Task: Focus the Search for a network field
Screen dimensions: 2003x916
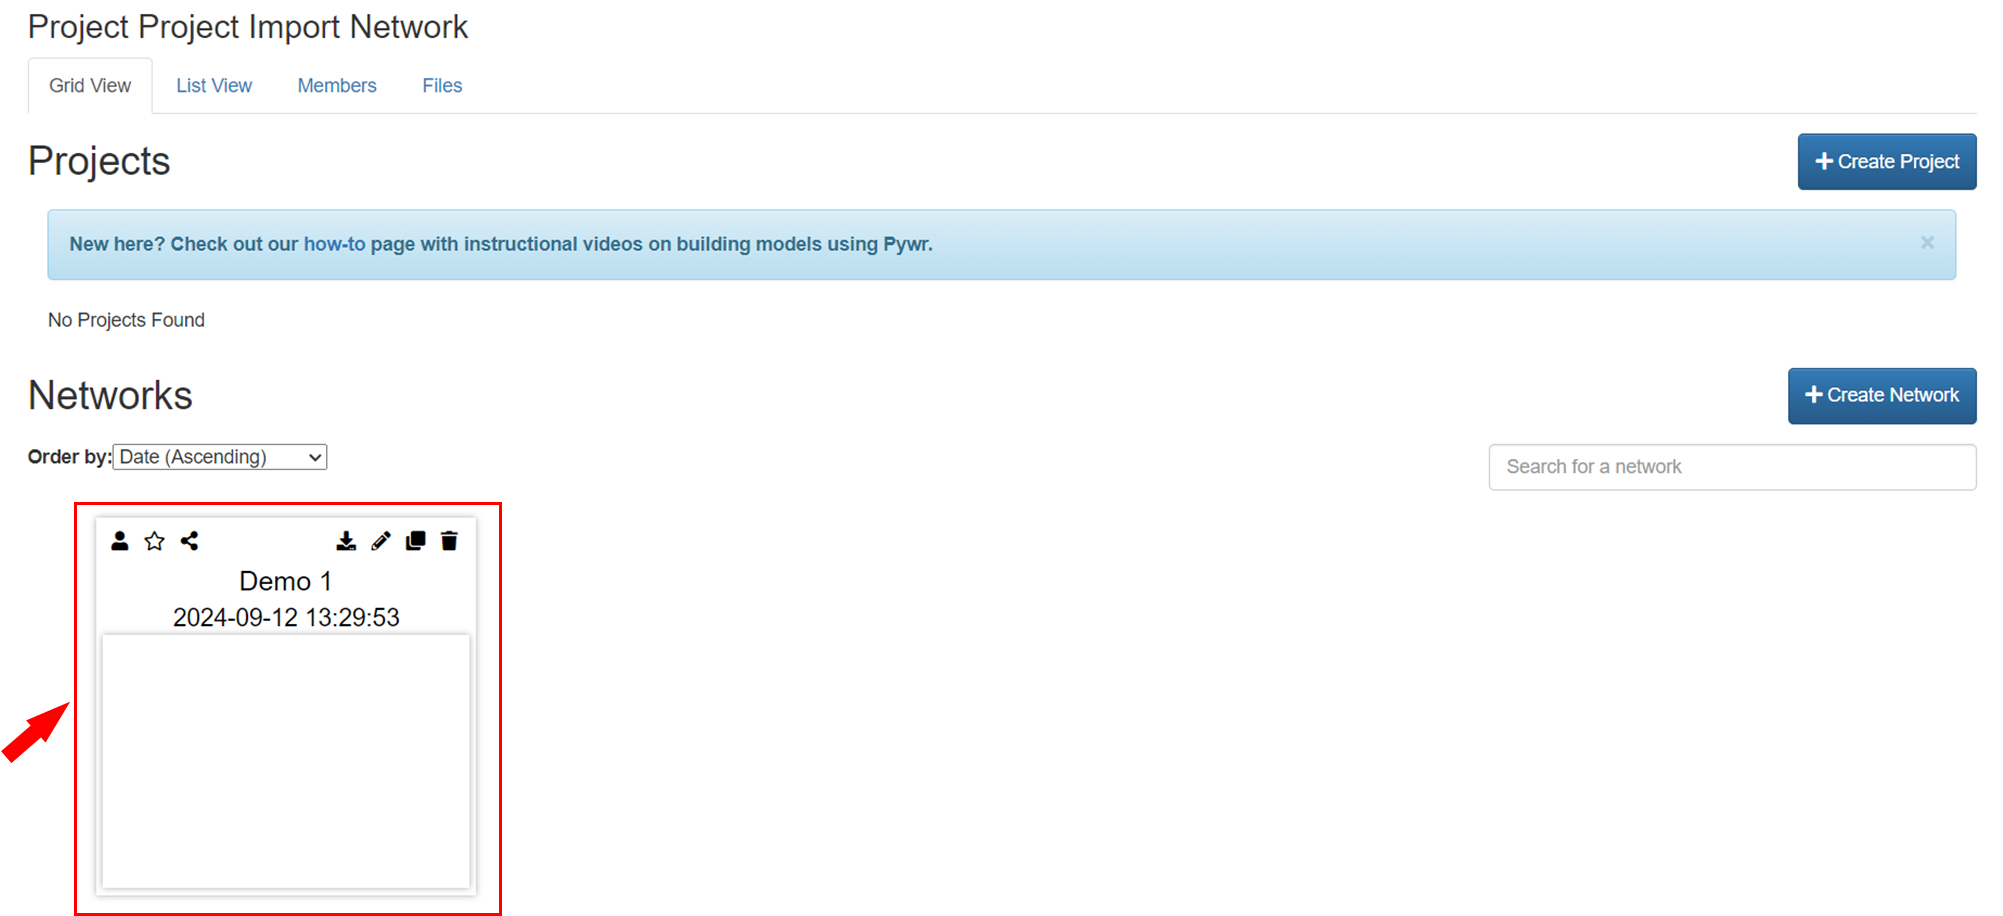Action: click(x=1732, y=467)
